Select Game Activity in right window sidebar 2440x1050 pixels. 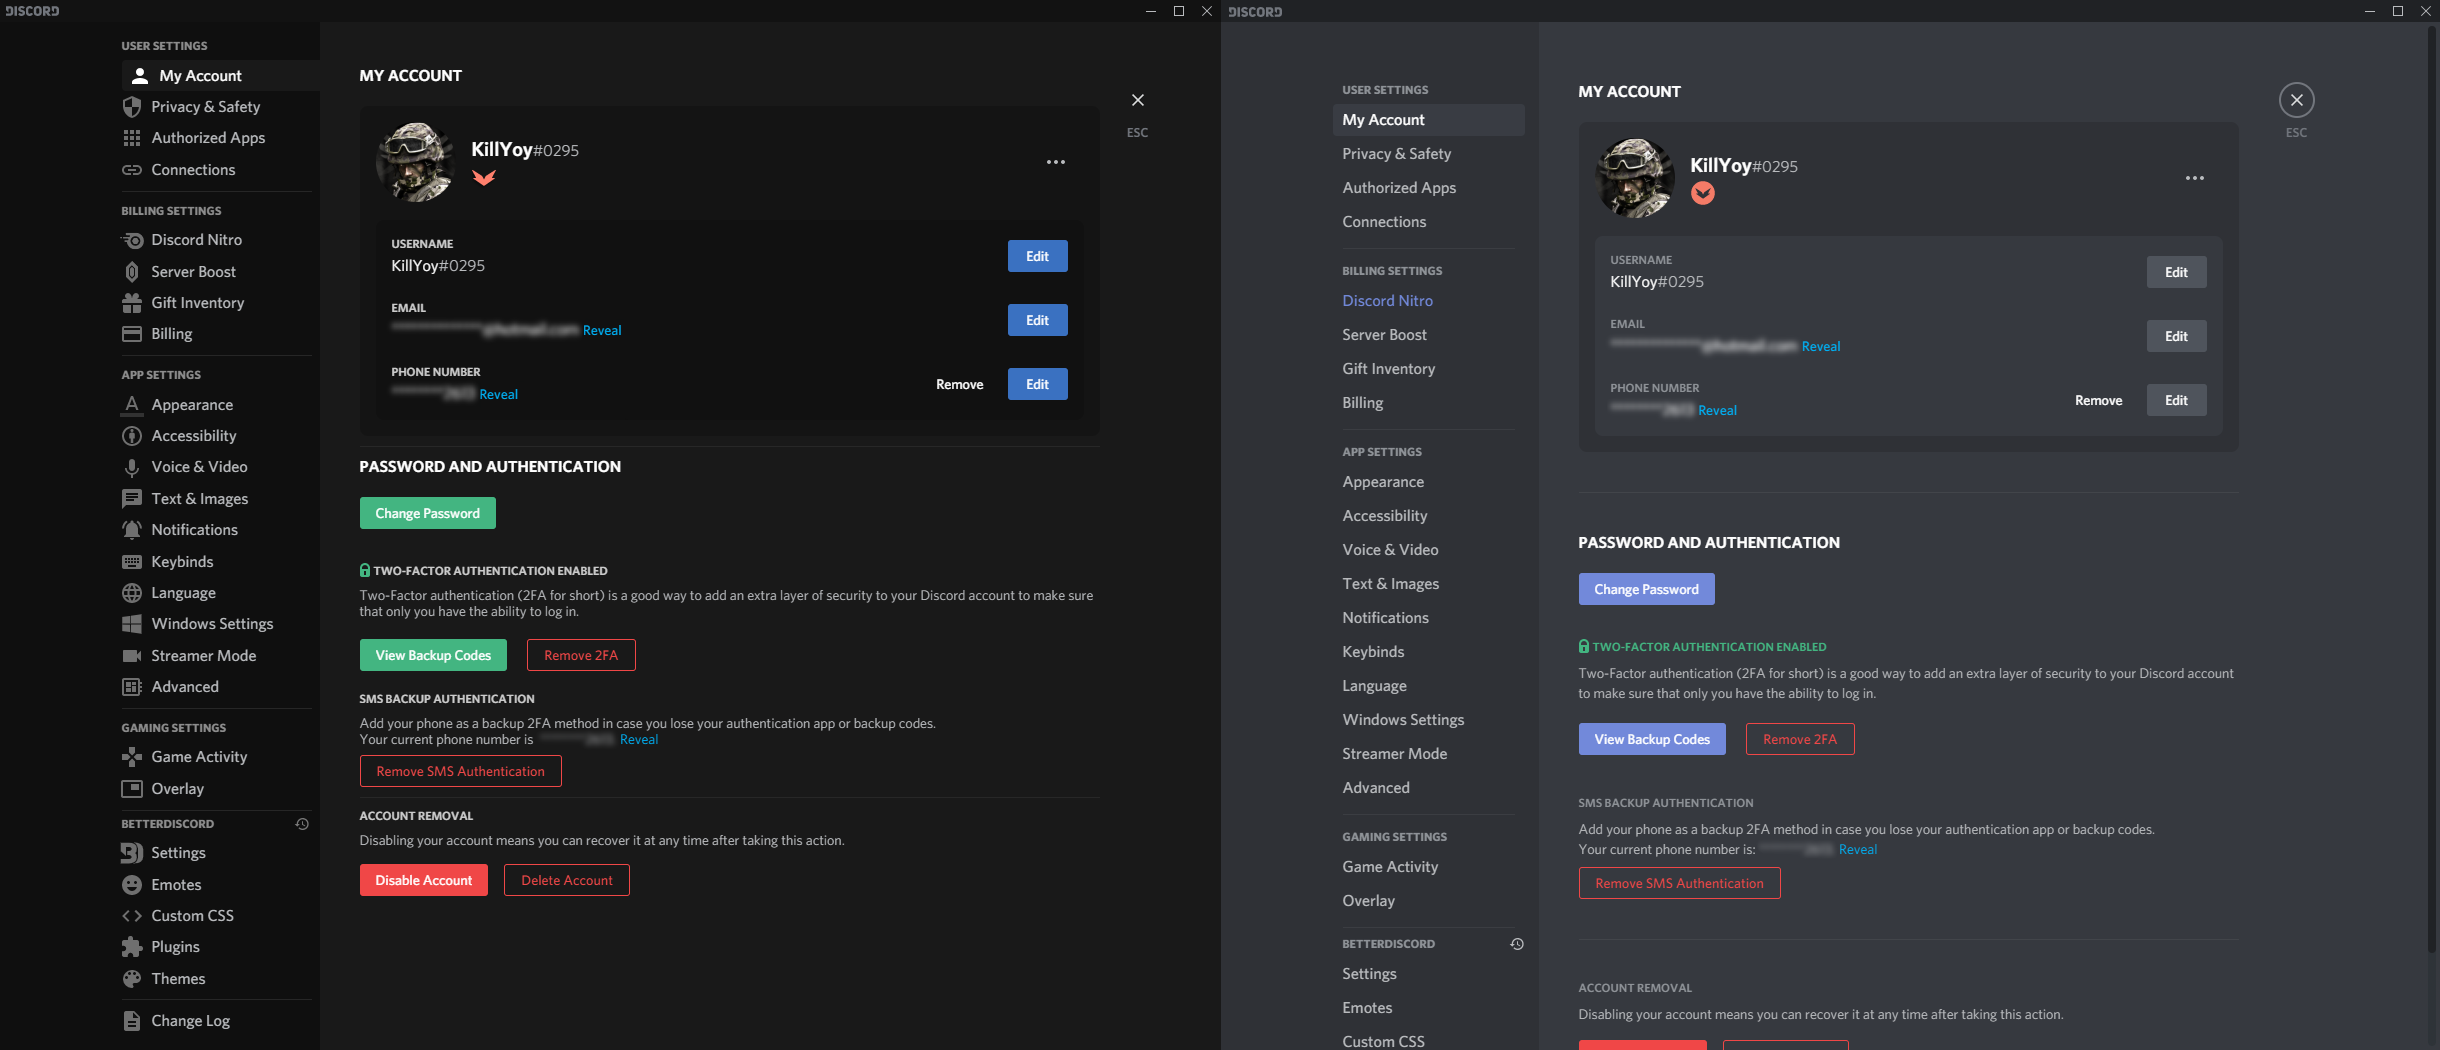click(1428, 867)
